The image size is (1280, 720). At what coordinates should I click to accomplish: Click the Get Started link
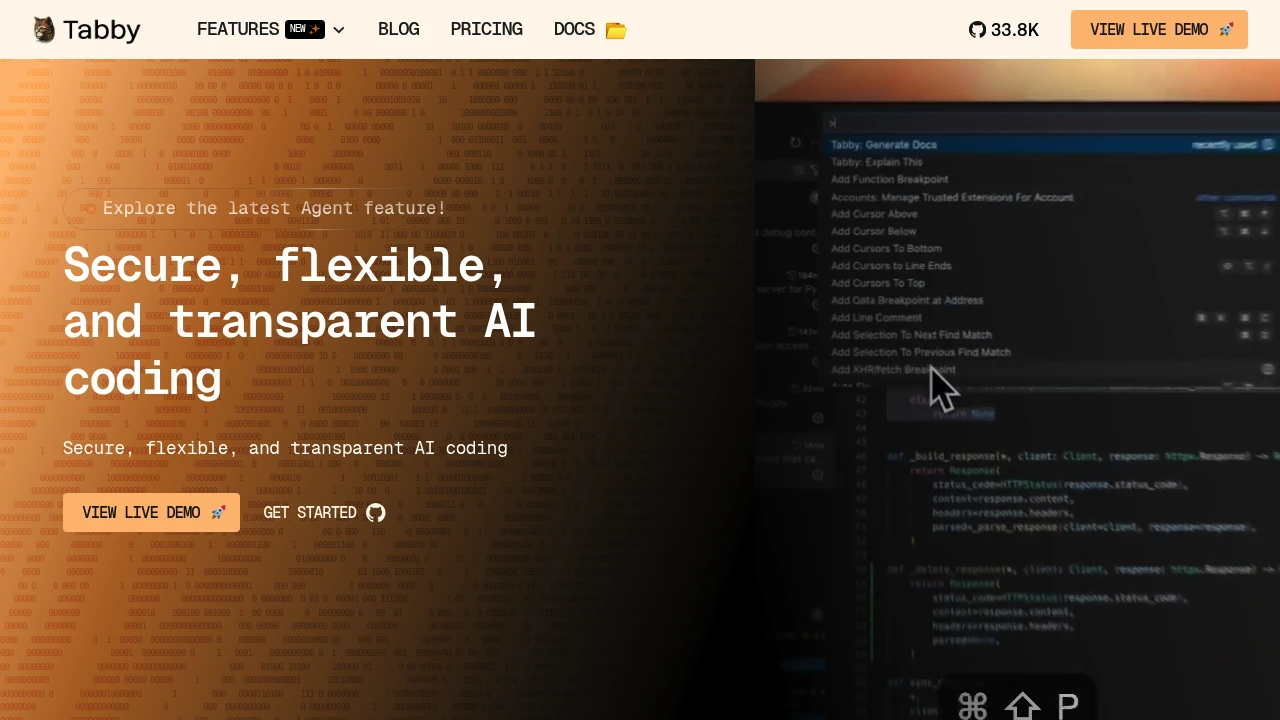[310, 513]
